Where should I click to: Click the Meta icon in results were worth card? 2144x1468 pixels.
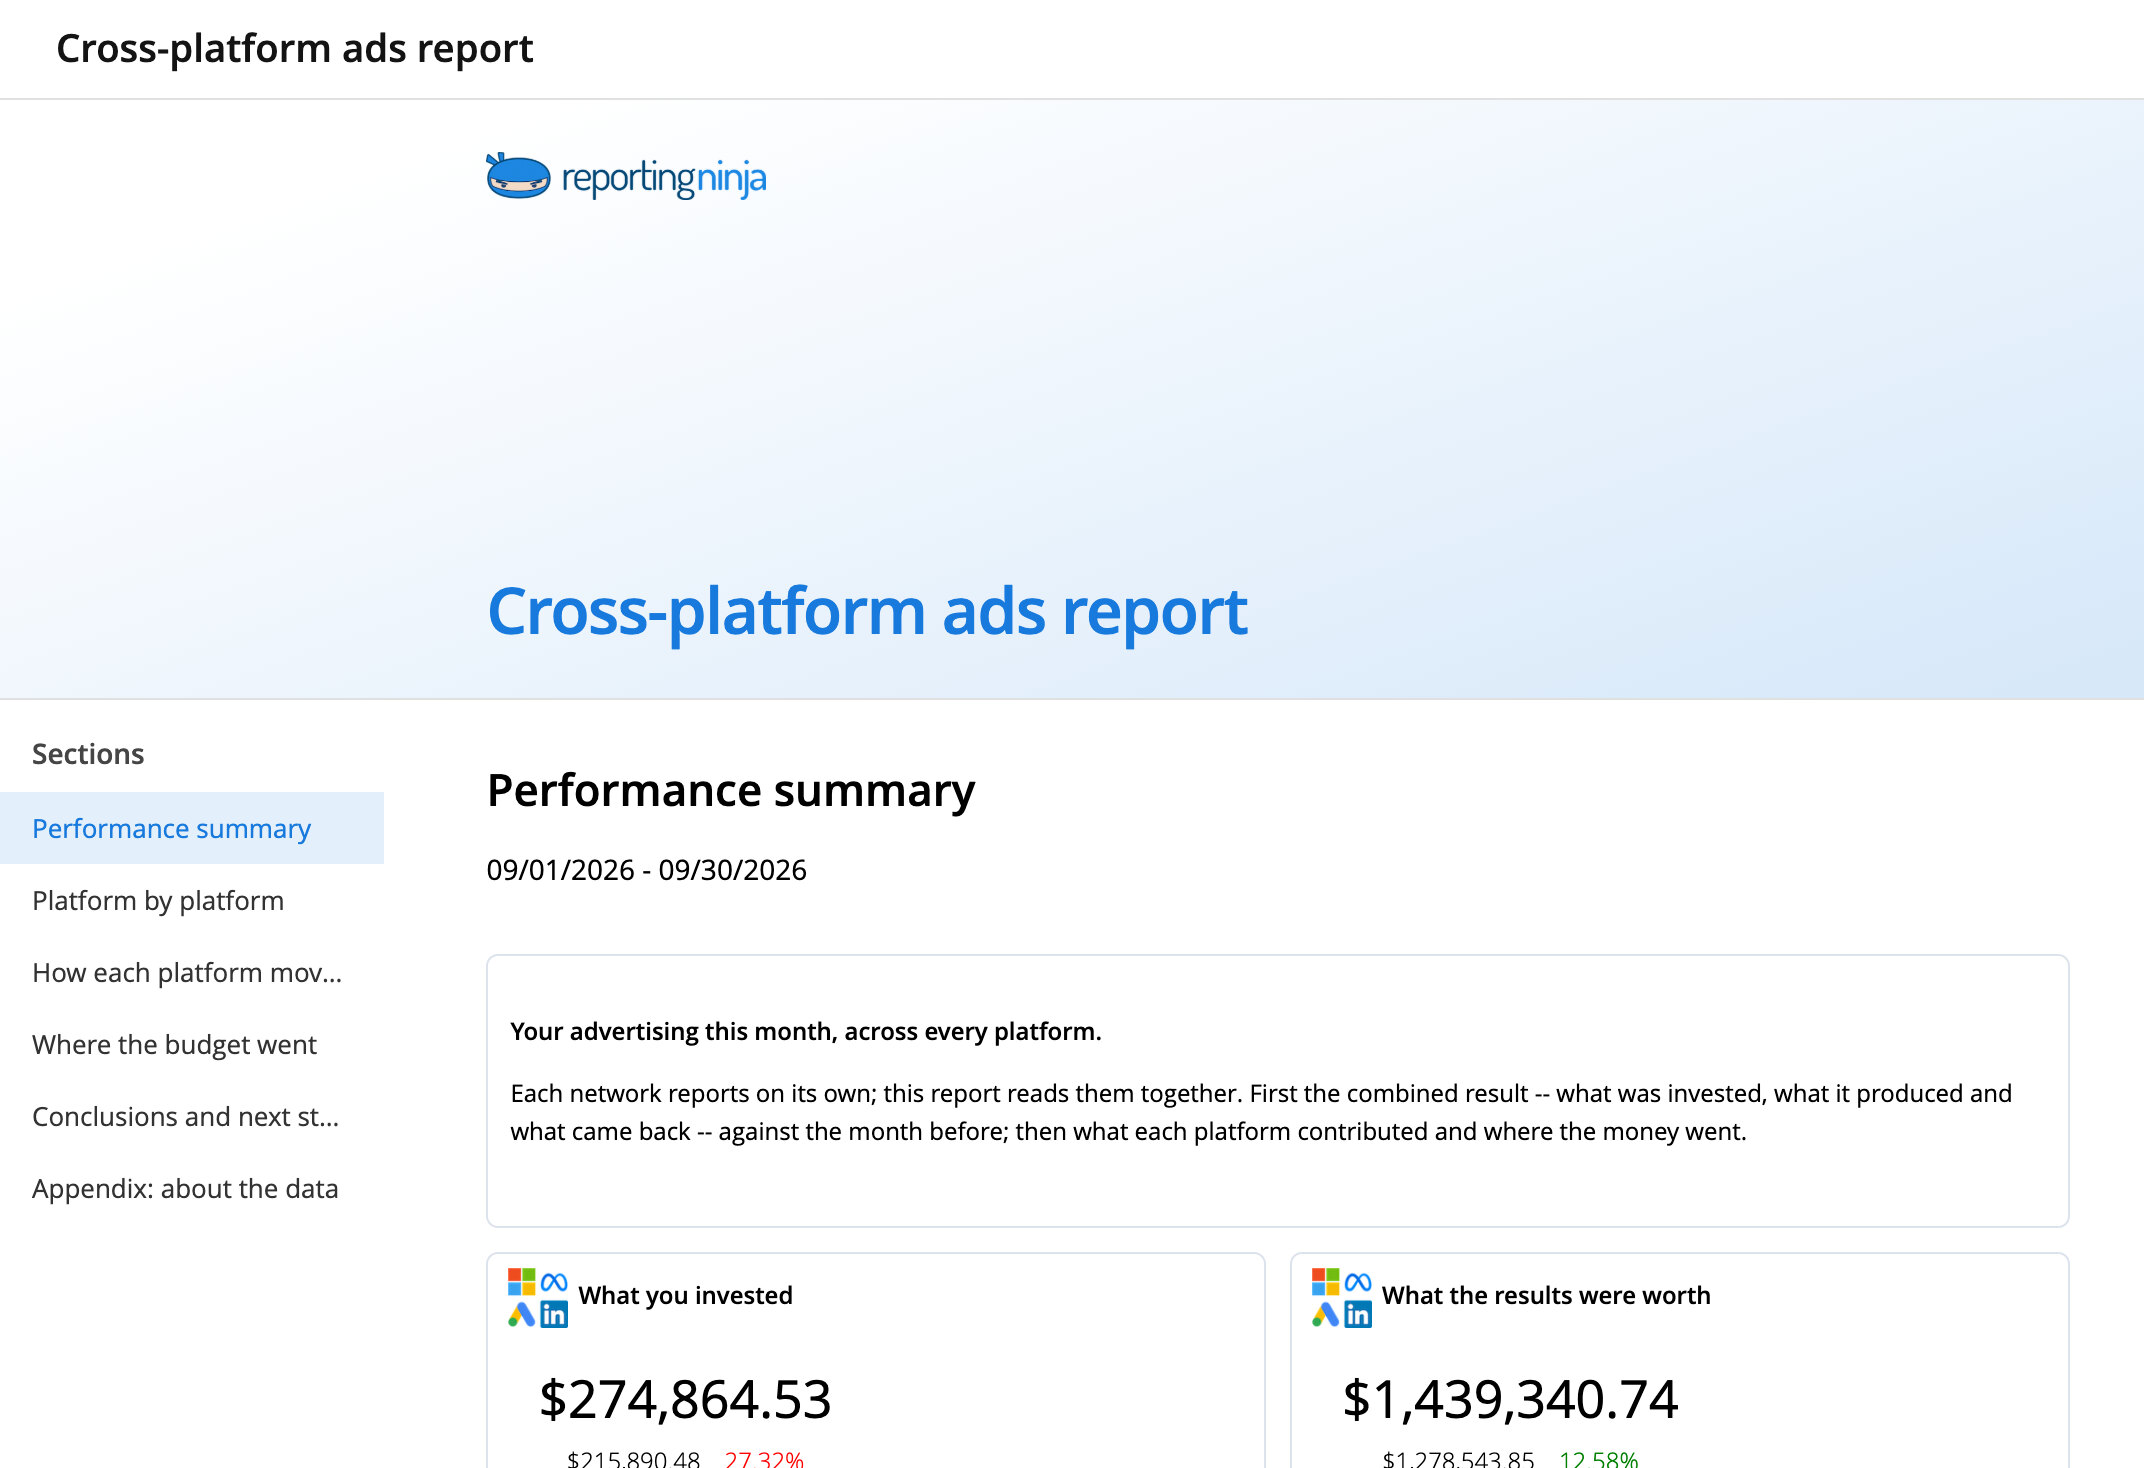(x=1358, y=1281)
